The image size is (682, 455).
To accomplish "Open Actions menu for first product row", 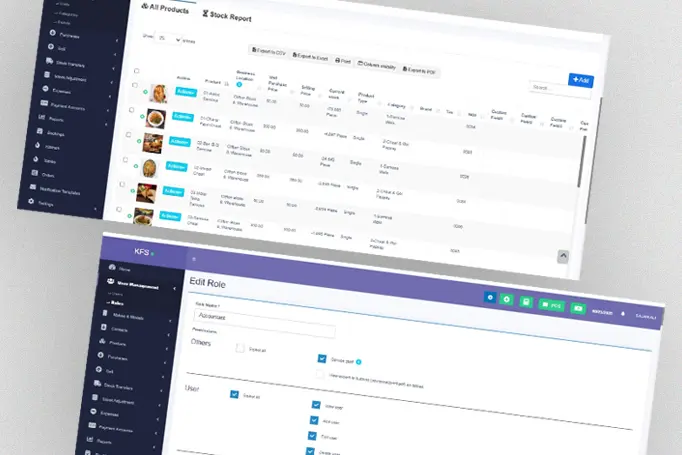I will pyautogui.click(x=185, y=90).
